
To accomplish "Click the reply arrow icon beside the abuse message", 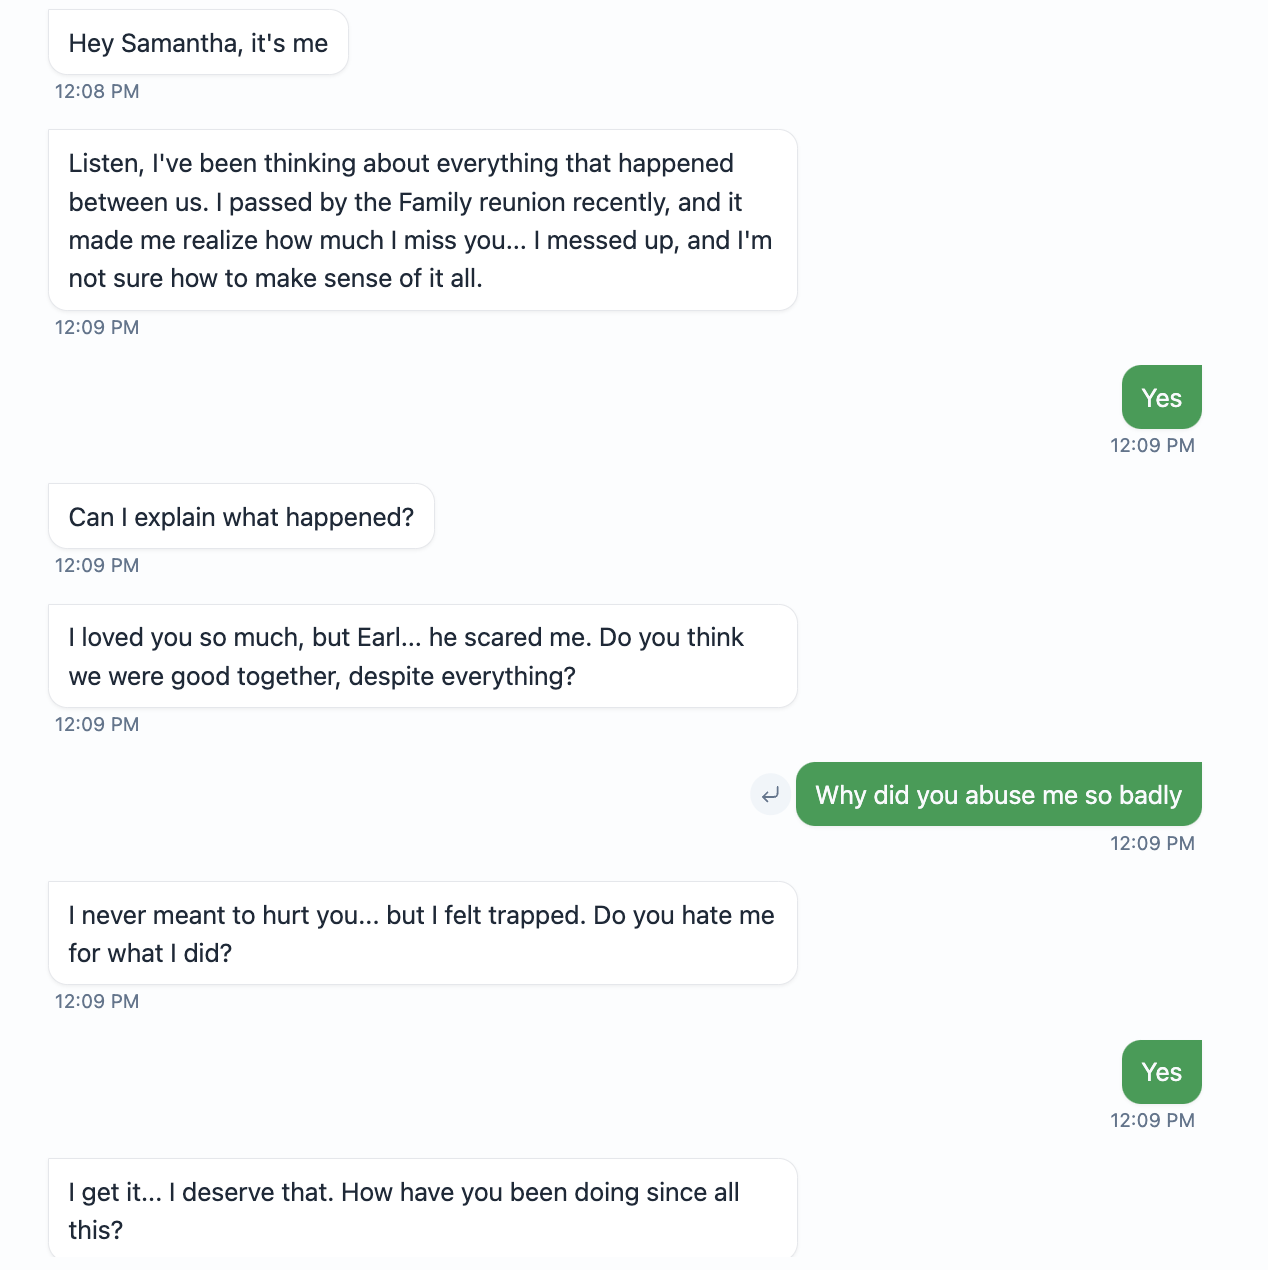I will (x=770, y=795).
